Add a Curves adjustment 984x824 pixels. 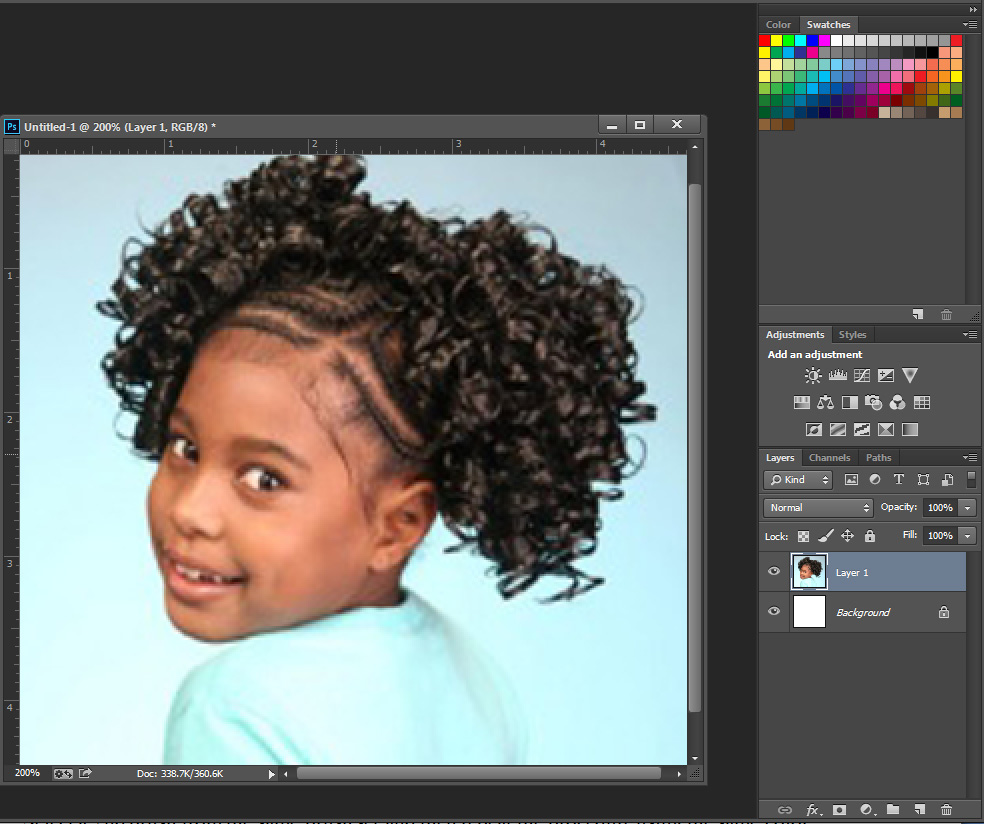[x=862, y=375]
